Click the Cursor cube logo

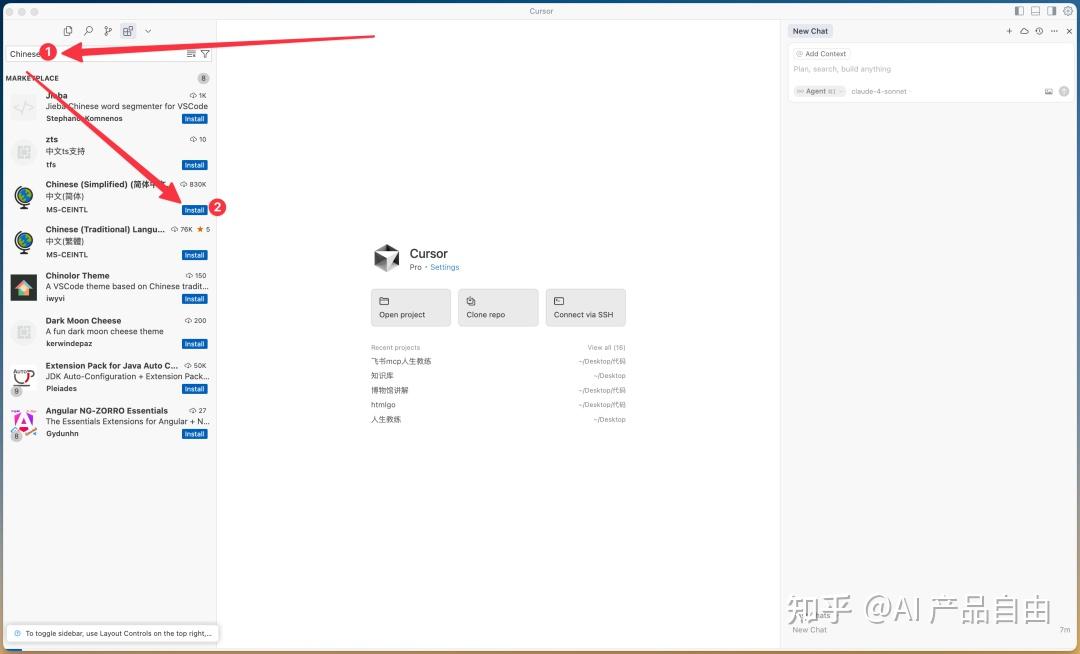click(x=386, y=258)
